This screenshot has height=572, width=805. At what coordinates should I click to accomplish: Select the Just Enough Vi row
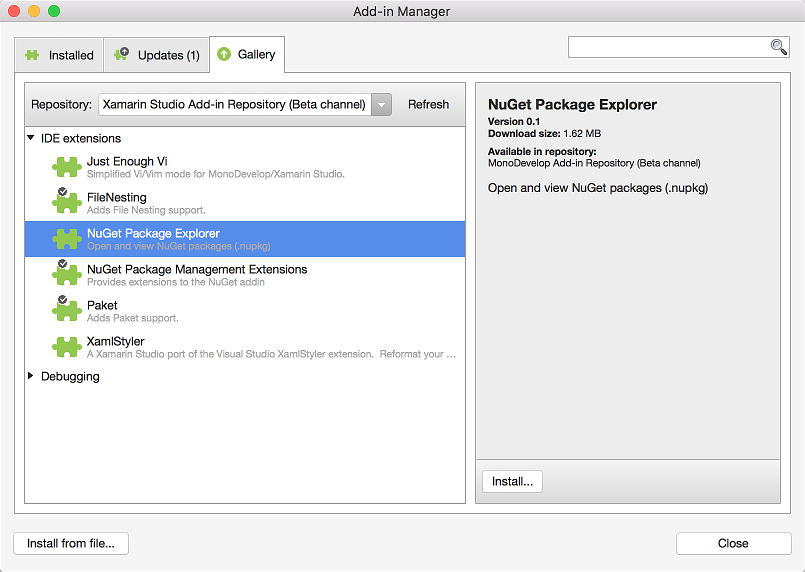pos(245,167)
